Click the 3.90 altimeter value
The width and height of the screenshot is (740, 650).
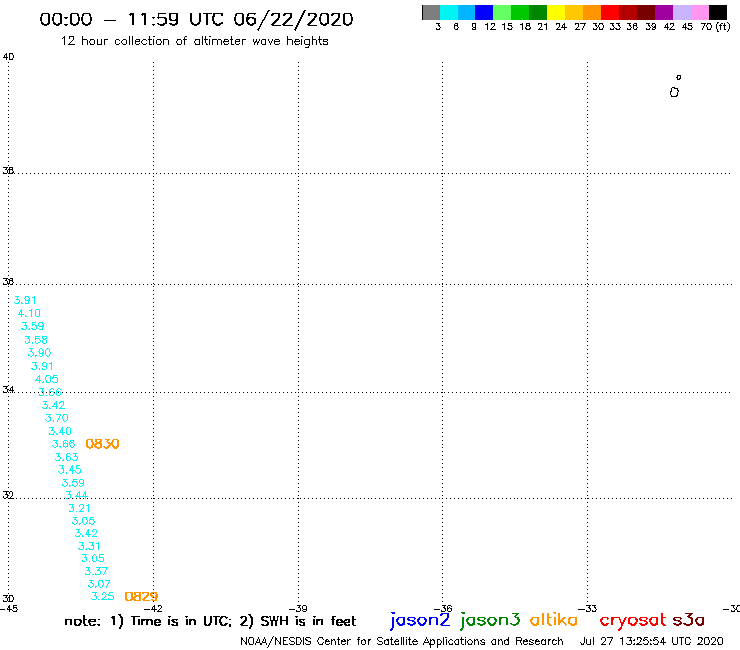pyautogui.click(x=39, y=353)
